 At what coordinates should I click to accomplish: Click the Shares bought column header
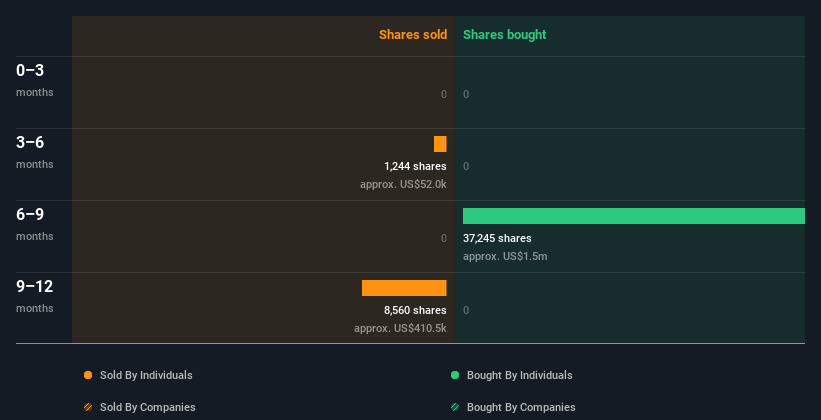pyautogui.click(x=505, y=35)
